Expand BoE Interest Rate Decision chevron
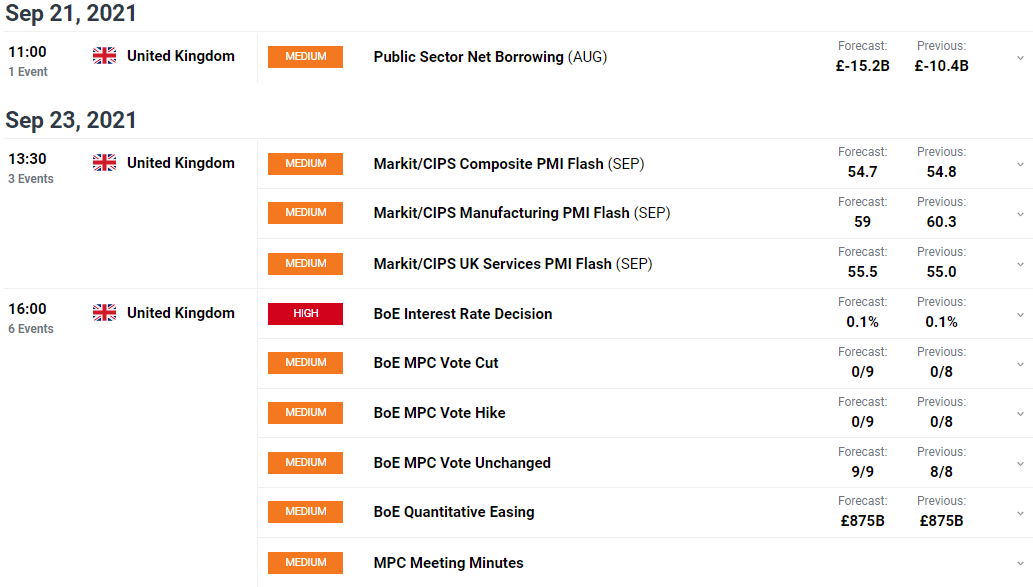 point(1020,315)
